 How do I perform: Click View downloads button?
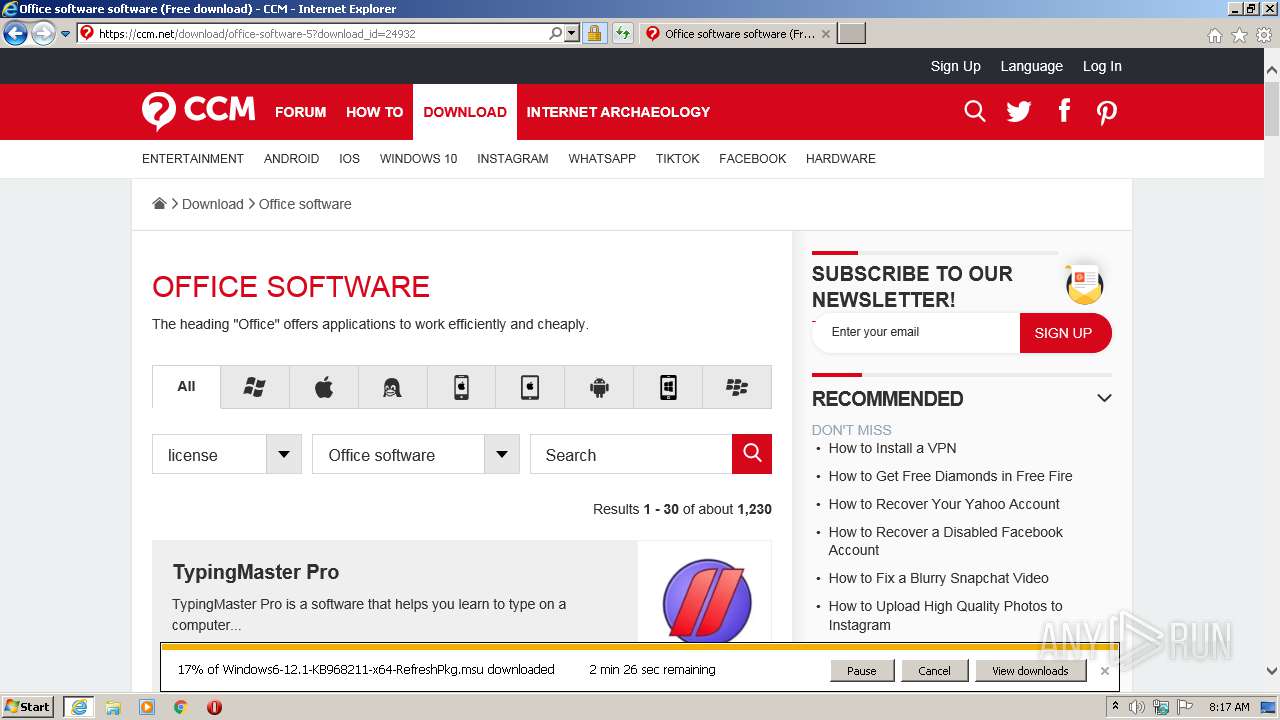coord(1030,670)
